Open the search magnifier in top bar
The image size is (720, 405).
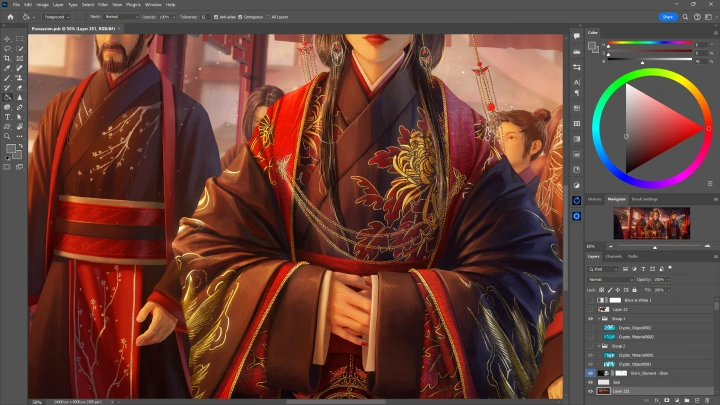tap(685, 17)
